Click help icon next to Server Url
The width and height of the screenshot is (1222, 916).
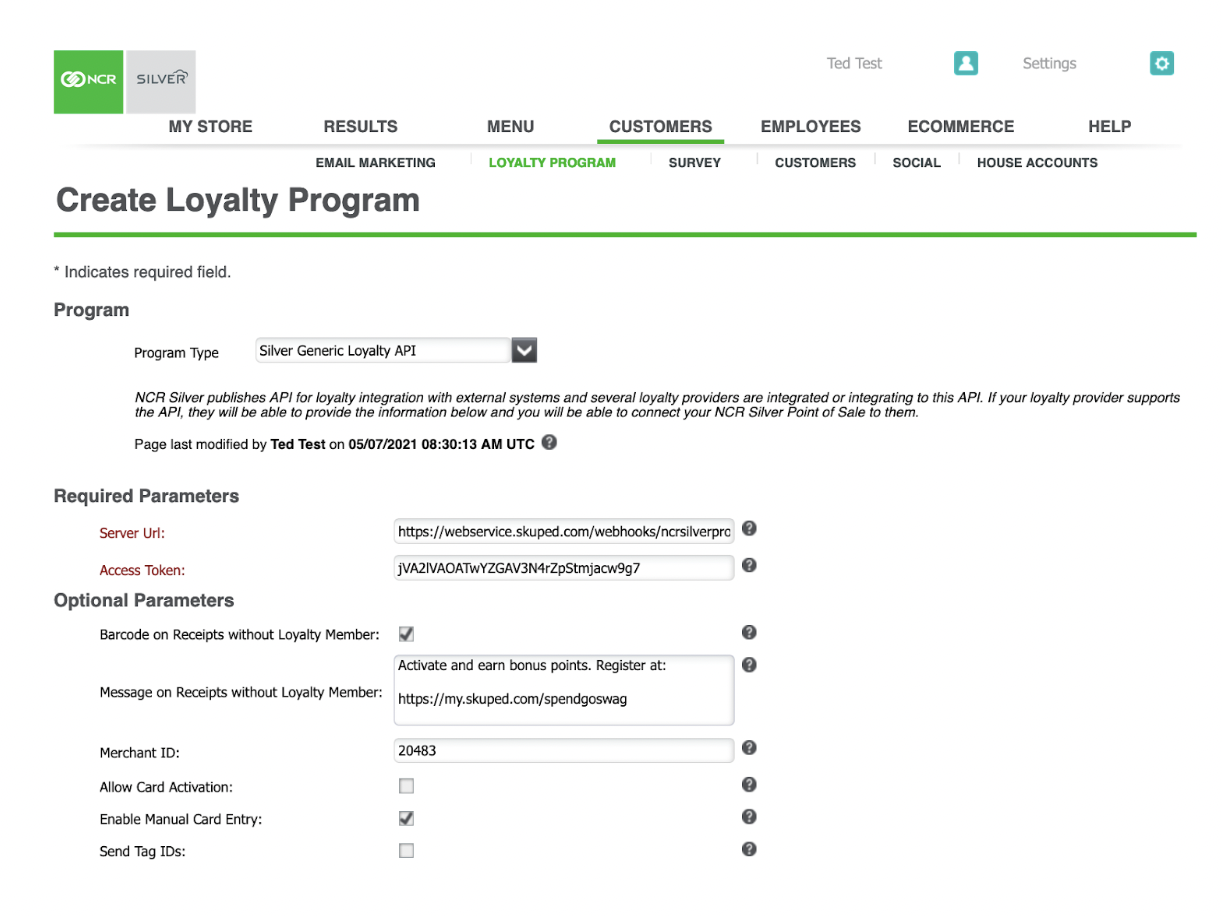click(x=749, y=529)
